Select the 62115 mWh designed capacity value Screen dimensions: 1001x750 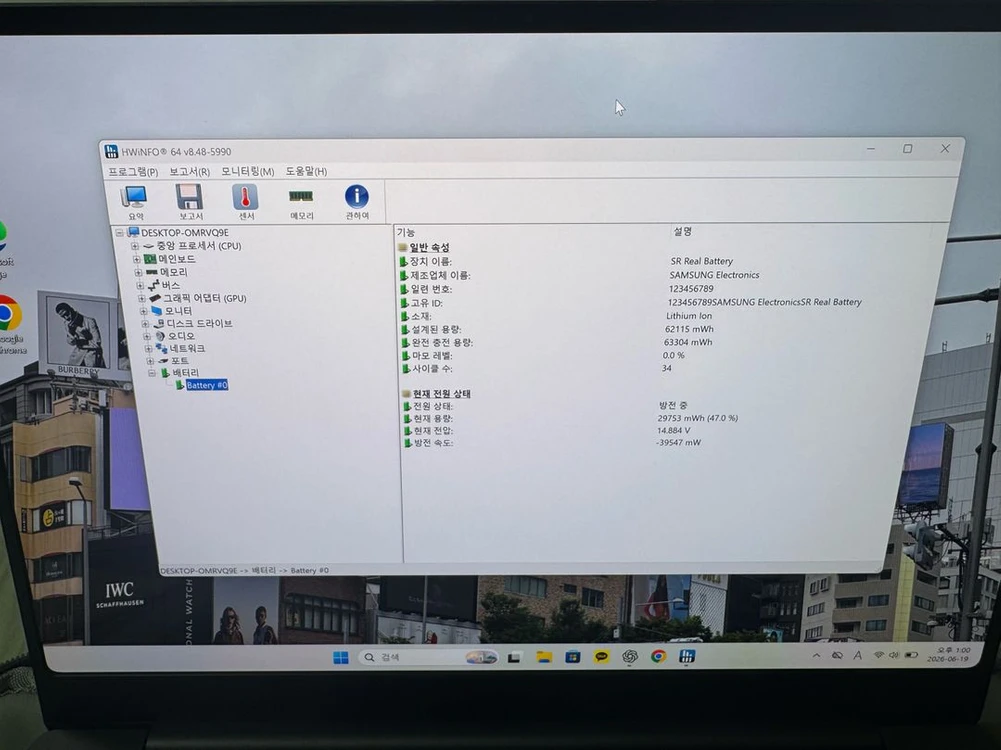pos(689,329)
